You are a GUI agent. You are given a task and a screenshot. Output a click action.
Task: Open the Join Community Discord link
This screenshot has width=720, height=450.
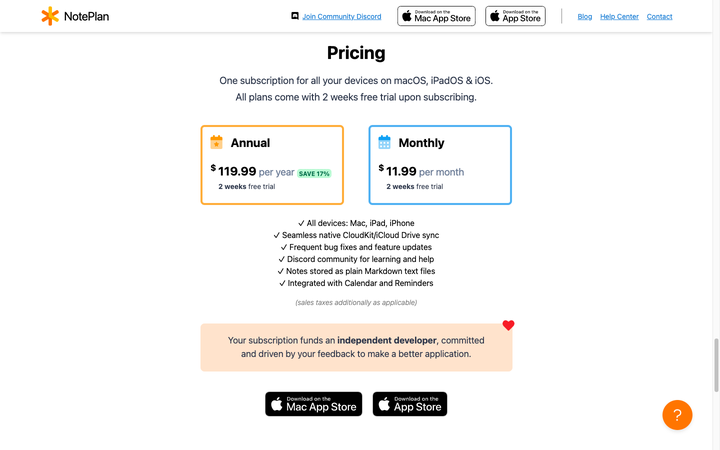click(x=341, y=17)
